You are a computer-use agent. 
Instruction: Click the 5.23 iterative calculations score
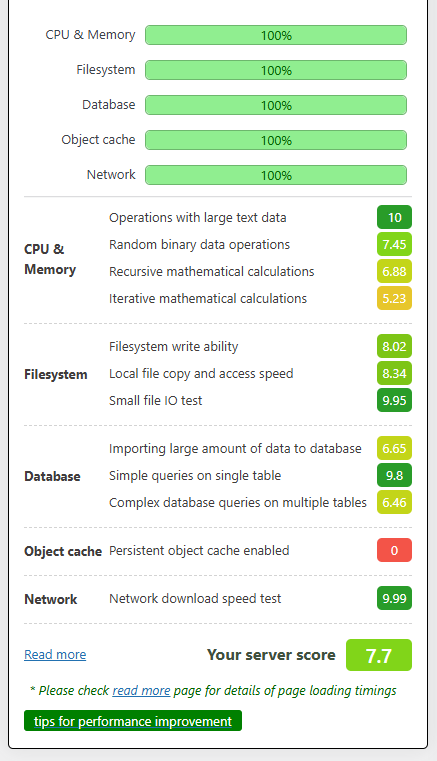(x=394, y=298)
